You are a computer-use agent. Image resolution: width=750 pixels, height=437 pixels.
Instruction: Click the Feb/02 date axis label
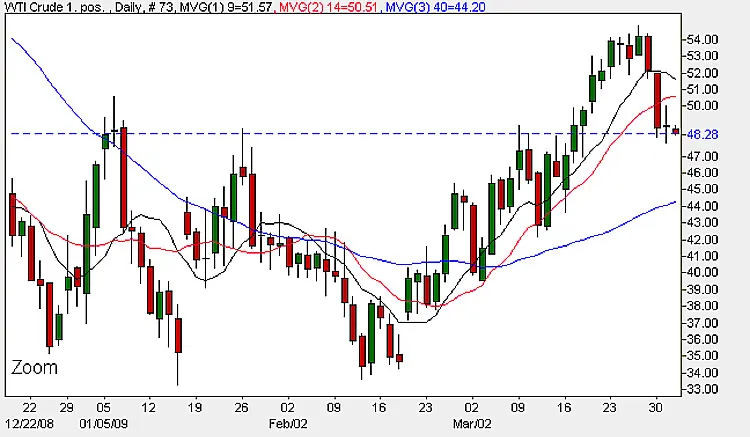coord(288,424)
